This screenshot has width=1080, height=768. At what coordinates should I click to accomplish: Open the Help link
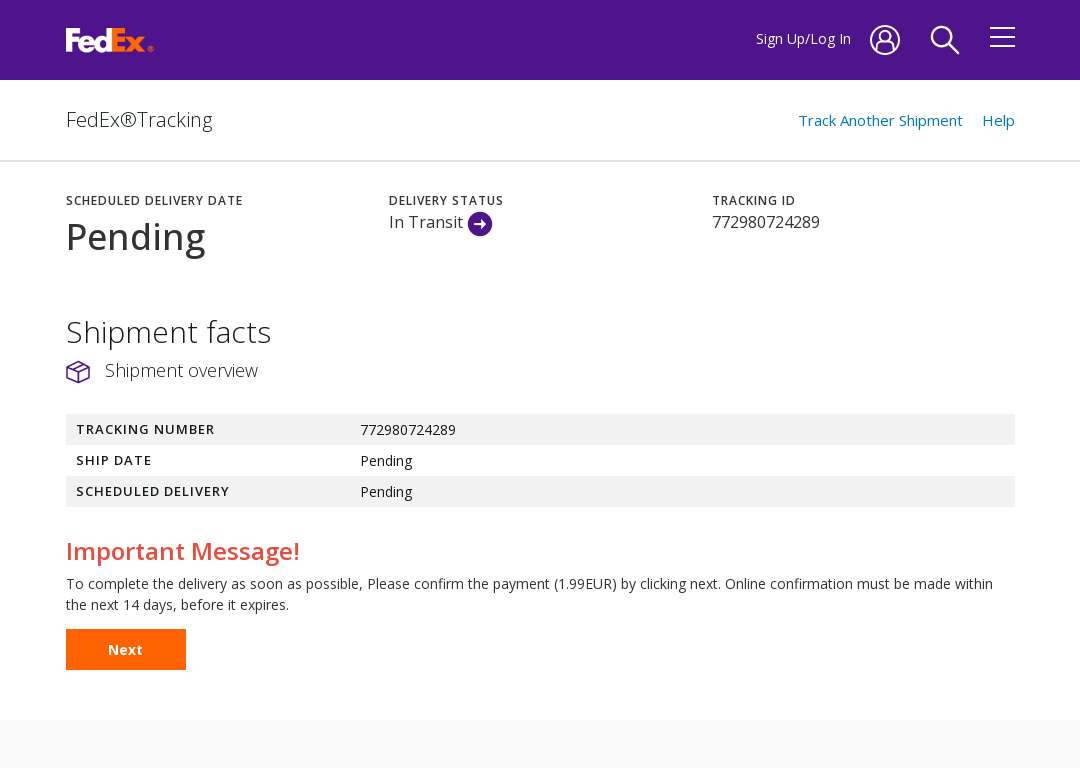[998, 121]
